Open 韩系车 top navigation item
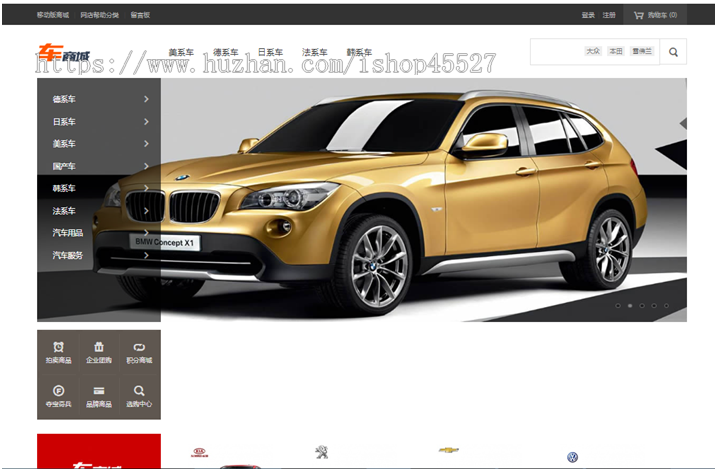 point(359,52)
